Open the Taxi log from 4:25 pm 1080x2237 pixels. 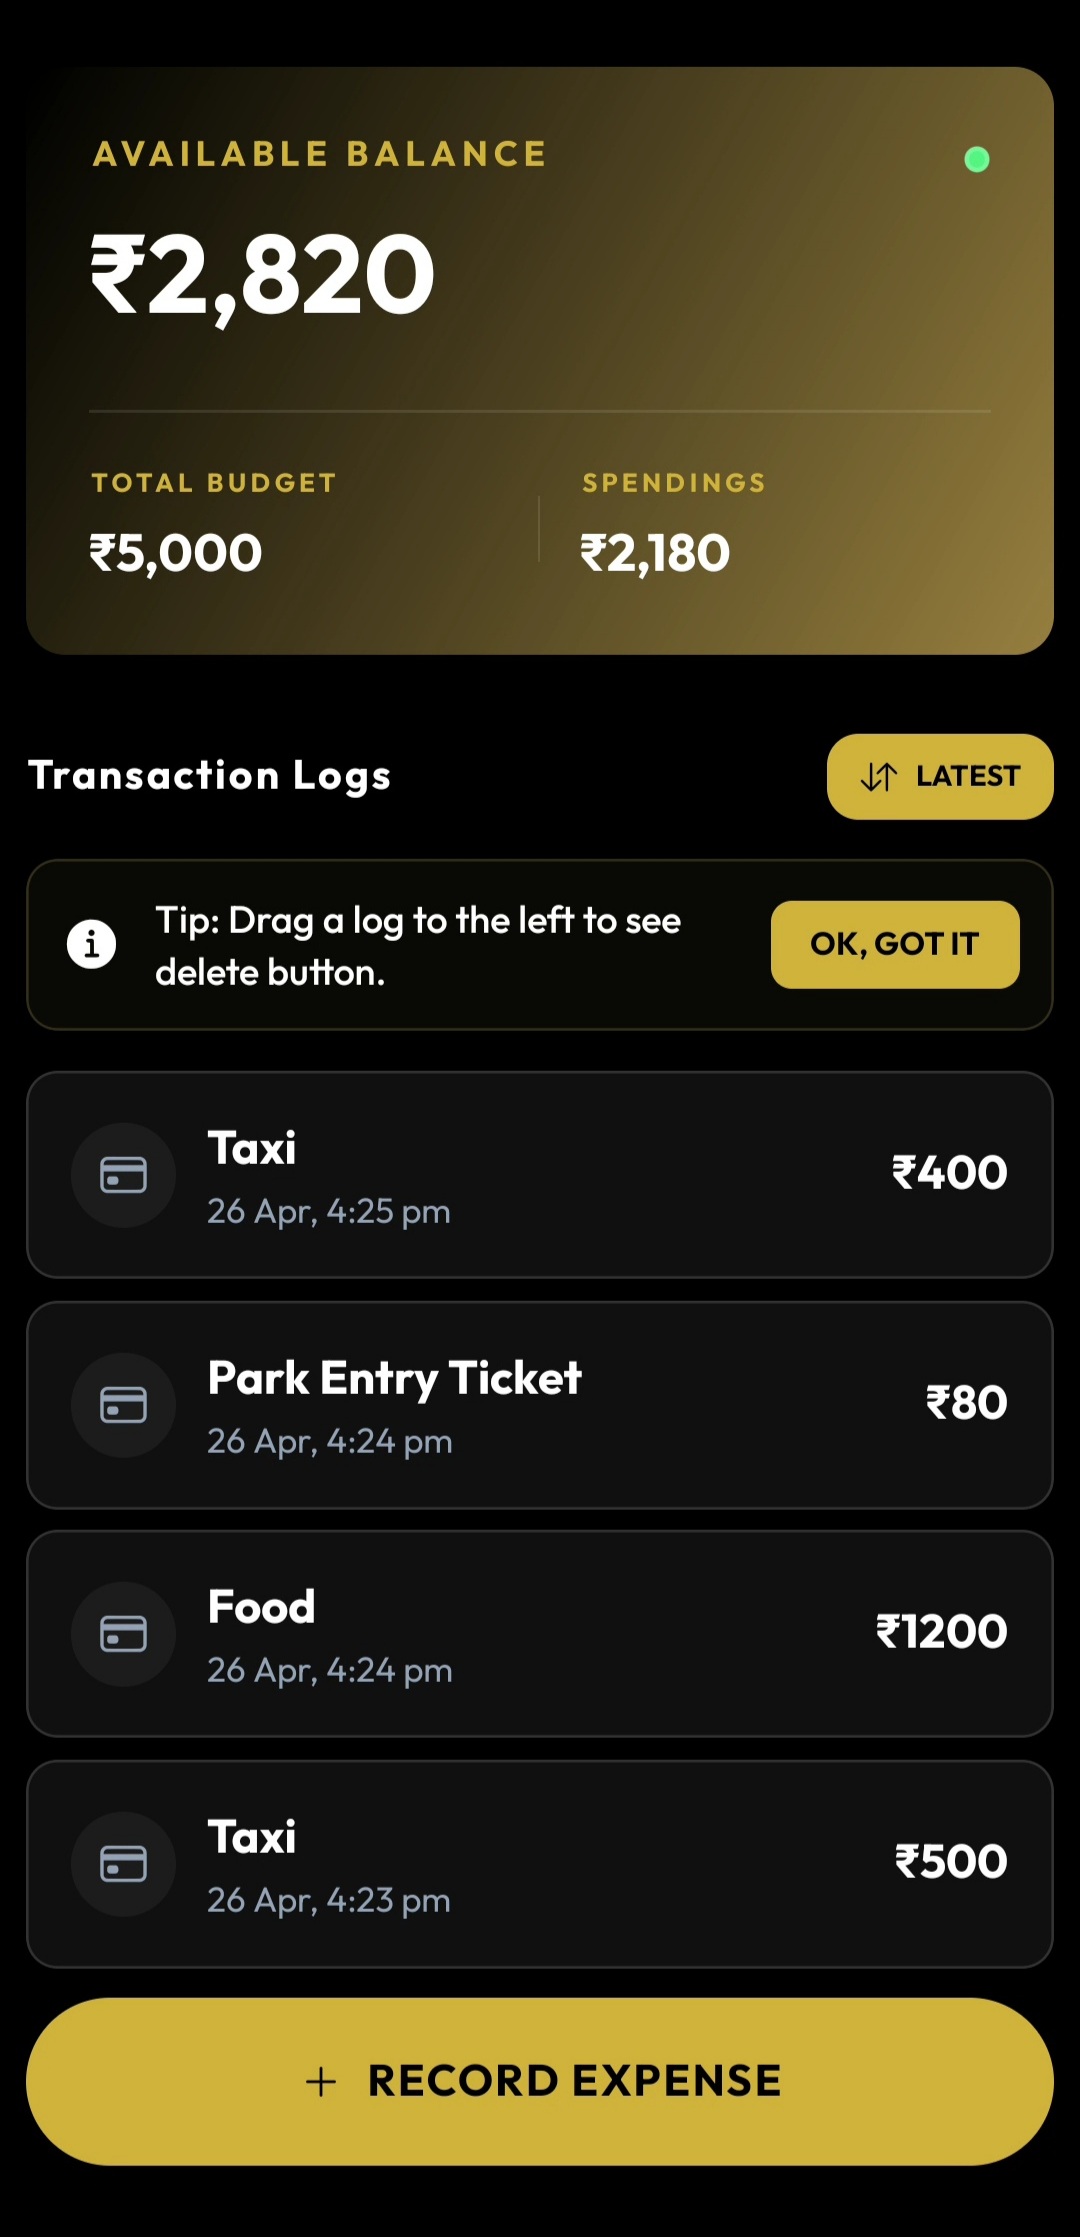click(x=540, y=1175)
